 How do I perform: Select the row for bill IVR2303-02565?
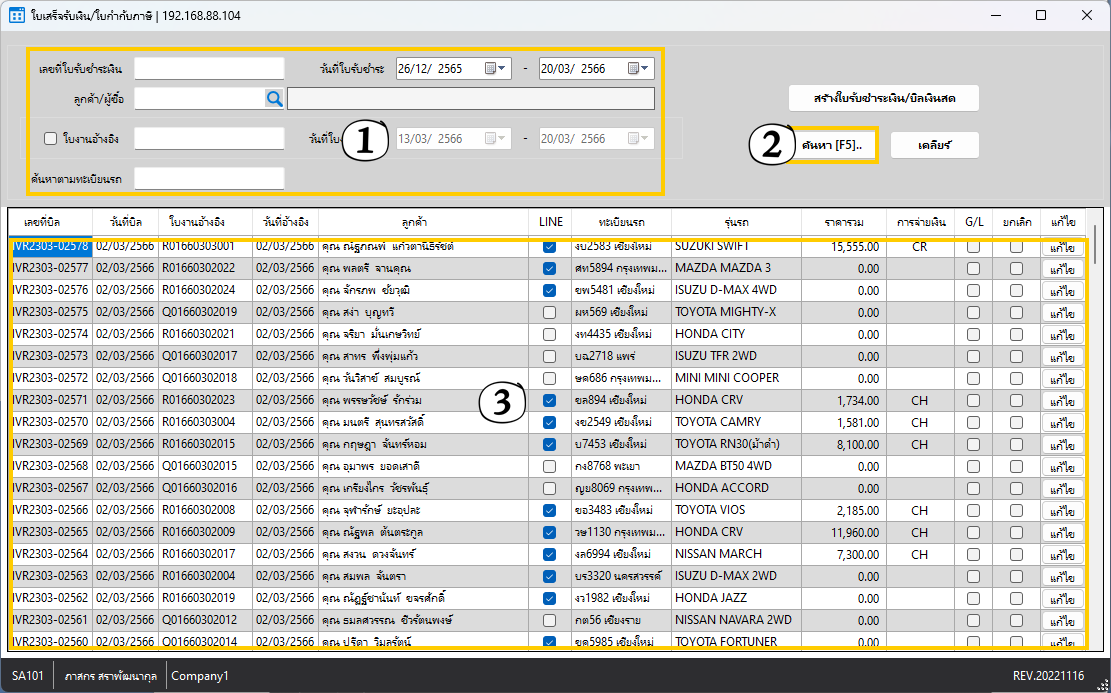point(50,532)
